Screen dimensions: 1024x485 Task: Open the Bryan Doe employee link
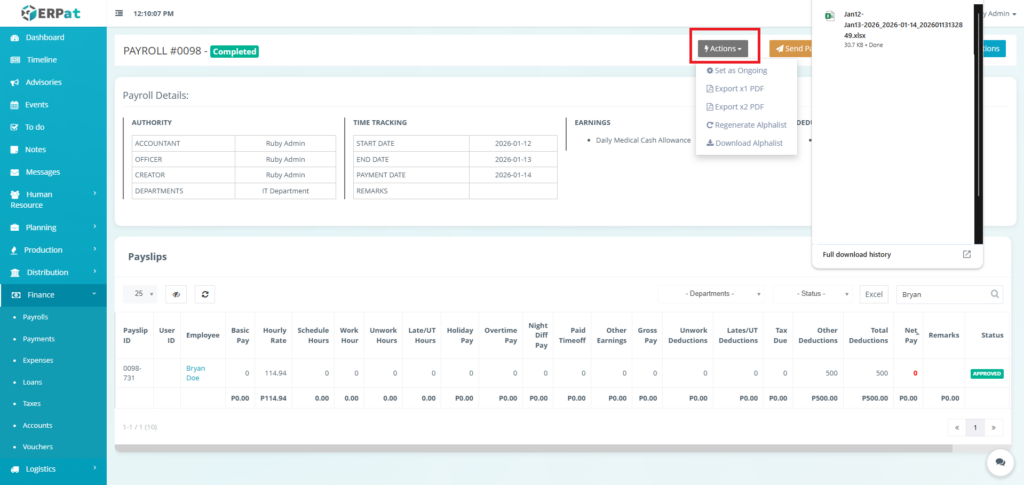point(196,373)
